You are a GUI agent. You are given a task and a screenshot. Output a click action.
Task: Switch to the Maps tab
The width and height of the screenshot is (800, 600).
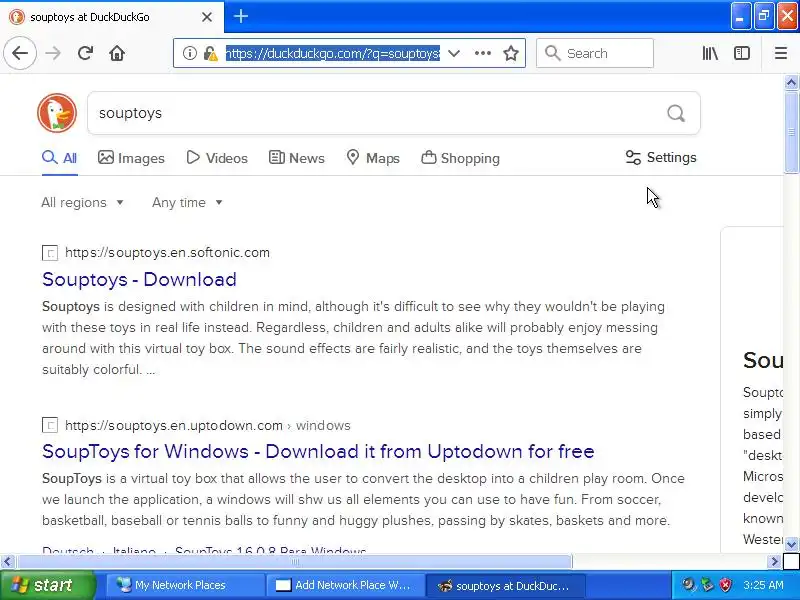point(373,158)
